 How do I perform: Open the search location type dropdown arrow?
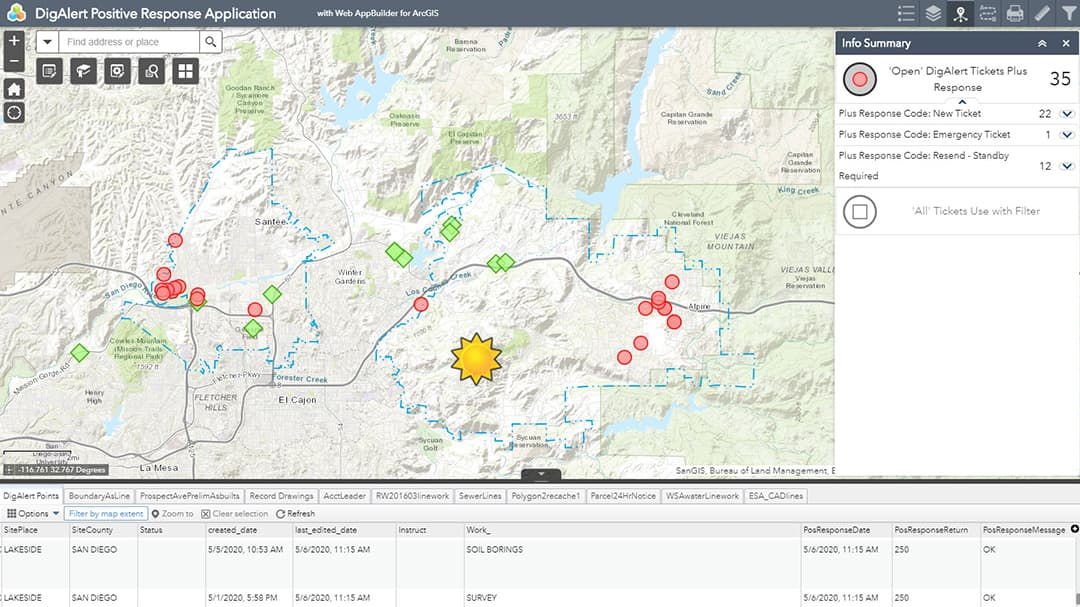[47, 43]
